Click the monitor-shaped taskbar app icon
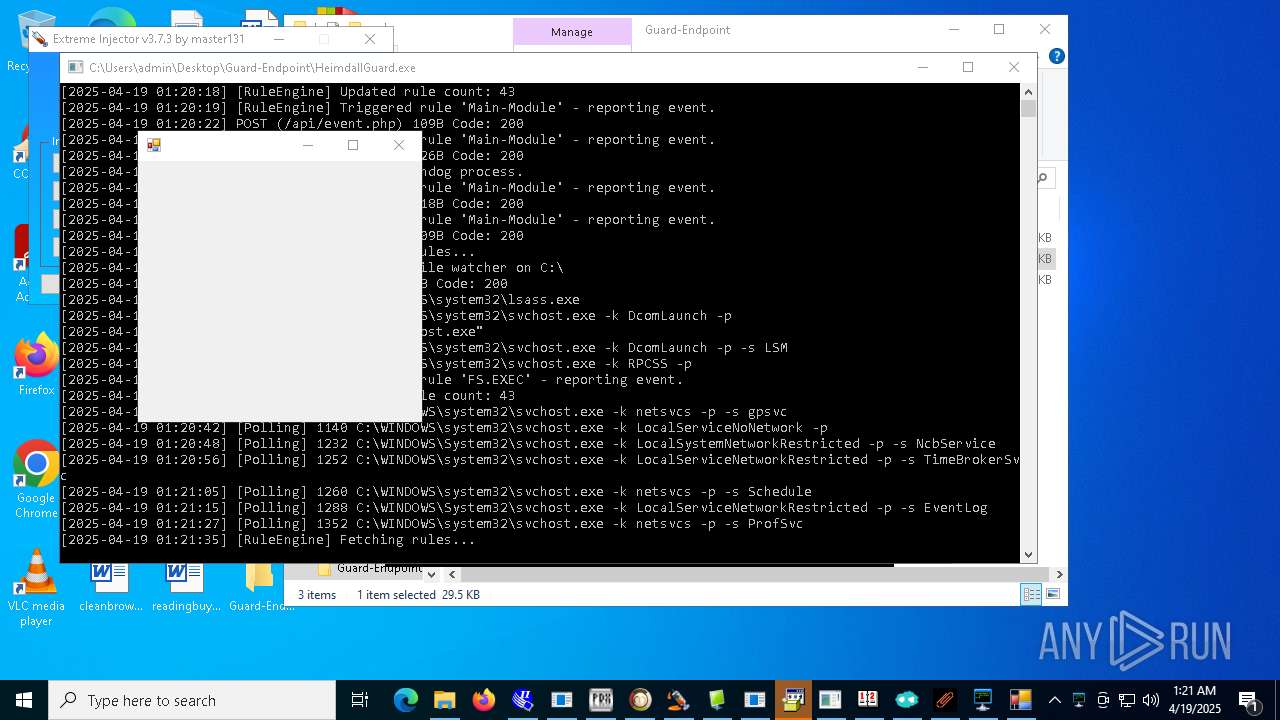The width and height of the screenshot is (1280, 720). click(x=983, y=700)
